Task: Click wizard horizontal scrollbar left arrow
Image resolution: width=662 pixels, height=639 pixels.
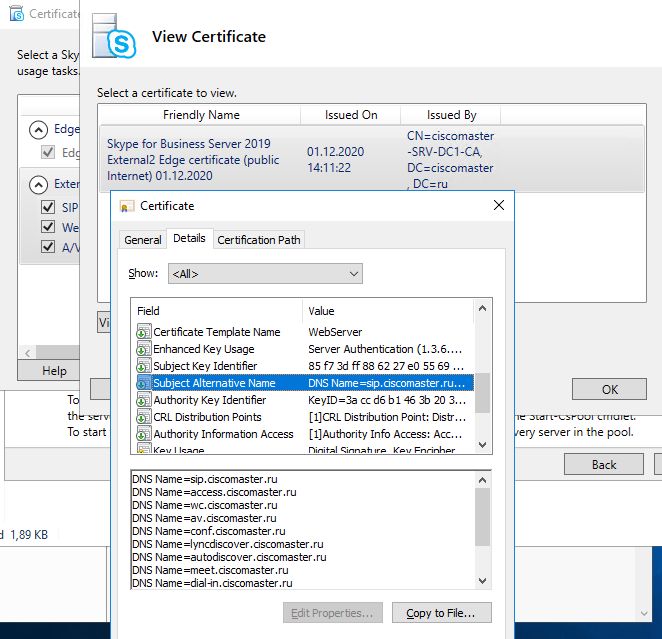Action: click(27, 353)
